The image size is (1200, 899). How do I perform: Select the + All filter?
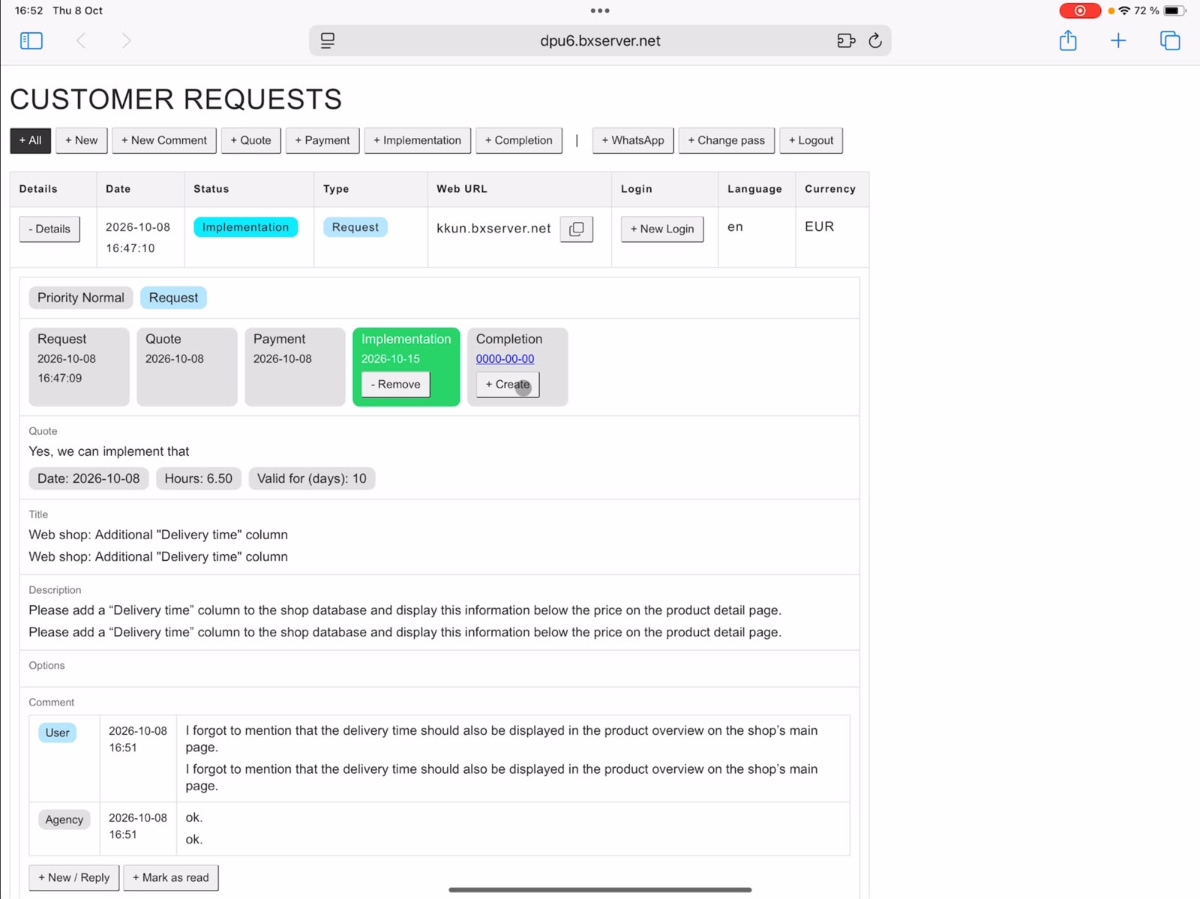point(30,140)
